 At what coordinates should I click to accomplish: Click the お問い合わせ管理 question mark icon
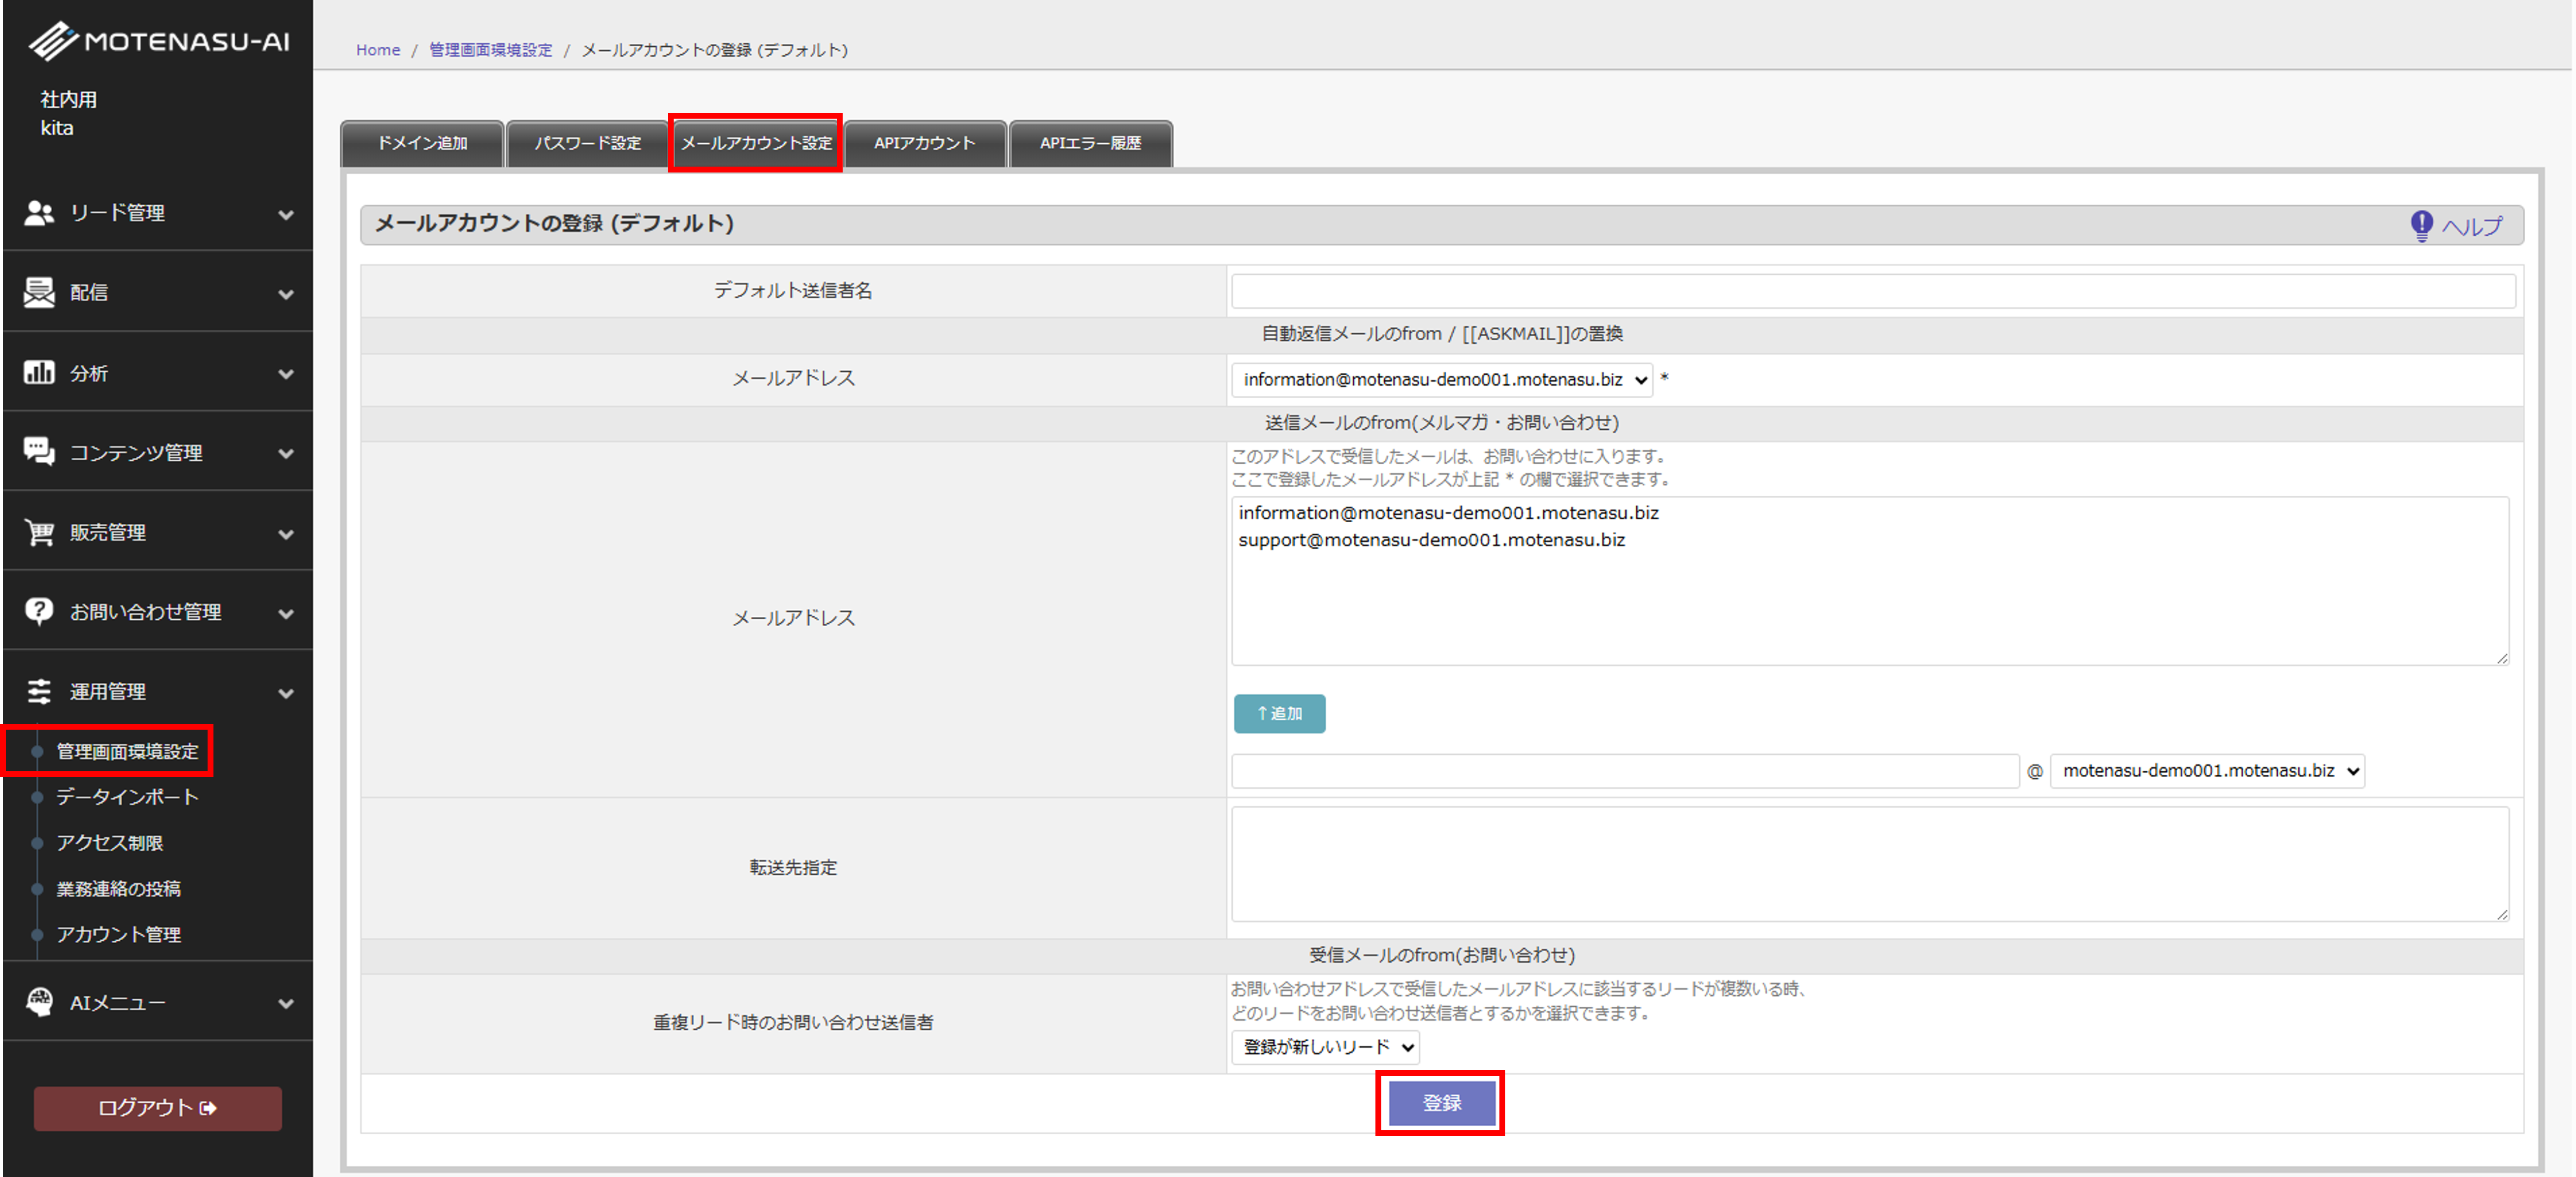tap(39, 611)
